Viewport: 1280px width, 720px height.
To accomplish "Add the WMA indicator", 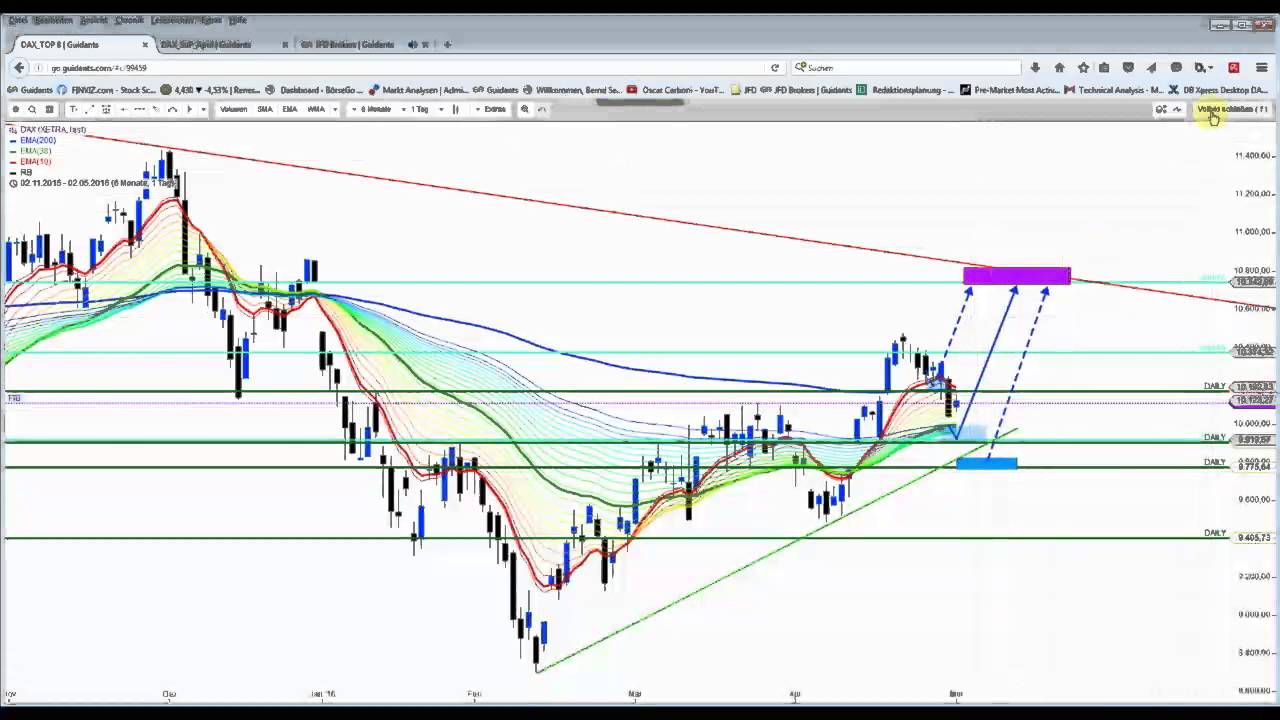I will click(x=316, y=109).
